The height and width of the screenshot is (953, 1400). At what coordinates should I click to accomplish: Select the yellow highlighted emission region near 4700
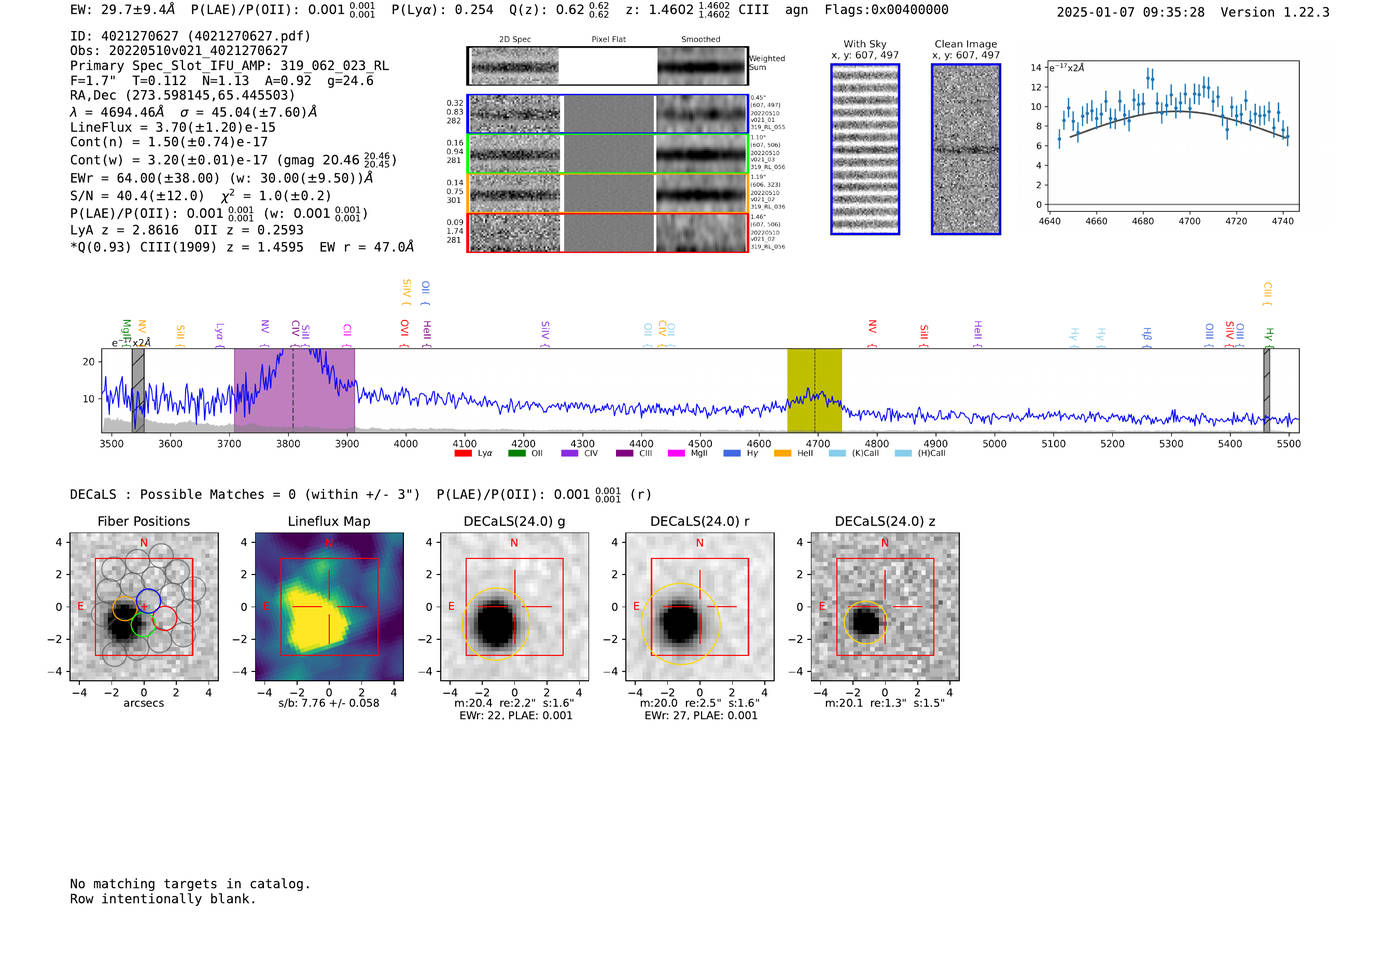(x=814, y=390)
